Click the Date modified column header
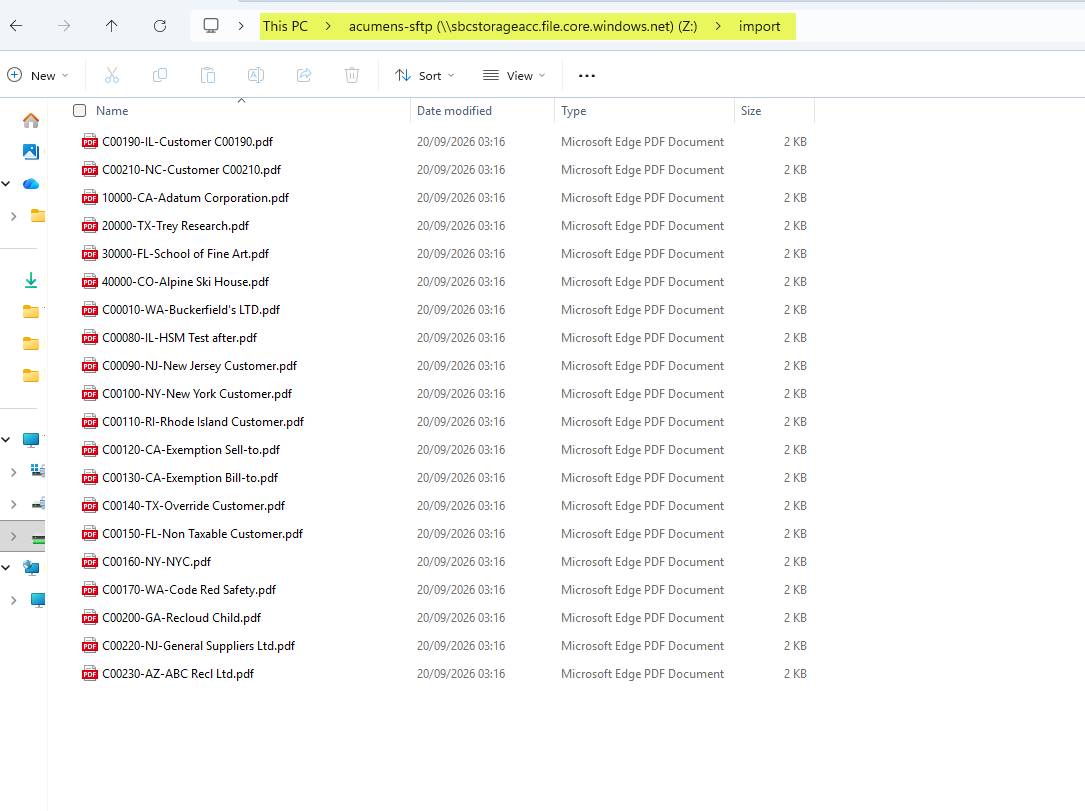The height and width of the screenshot is (811, 1085). (x=454, y=111)
